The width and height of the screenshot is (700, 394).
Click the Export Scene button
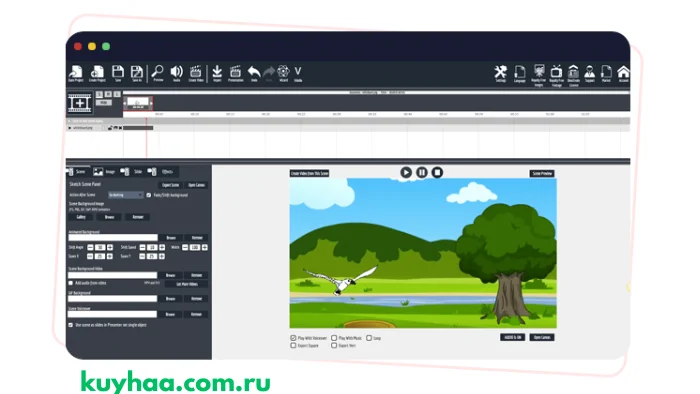[x=171, y=185]
